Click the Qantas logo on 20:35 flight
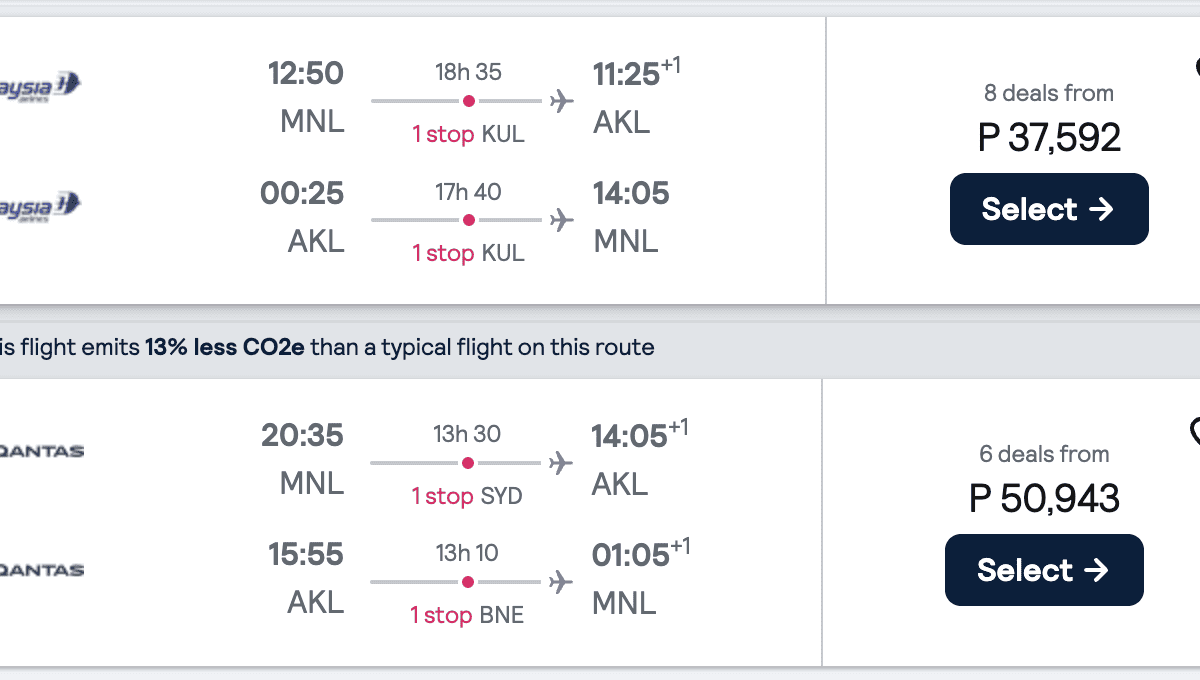This screenshot has width=1200, height=680. pyautogui.click(x=42, y=451)
